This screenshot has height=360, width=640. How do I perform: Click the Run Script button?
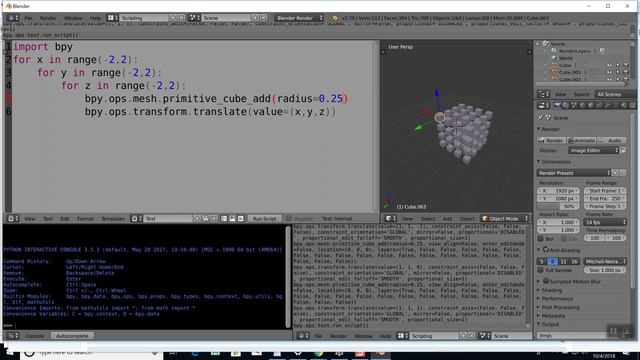(264, 219)
